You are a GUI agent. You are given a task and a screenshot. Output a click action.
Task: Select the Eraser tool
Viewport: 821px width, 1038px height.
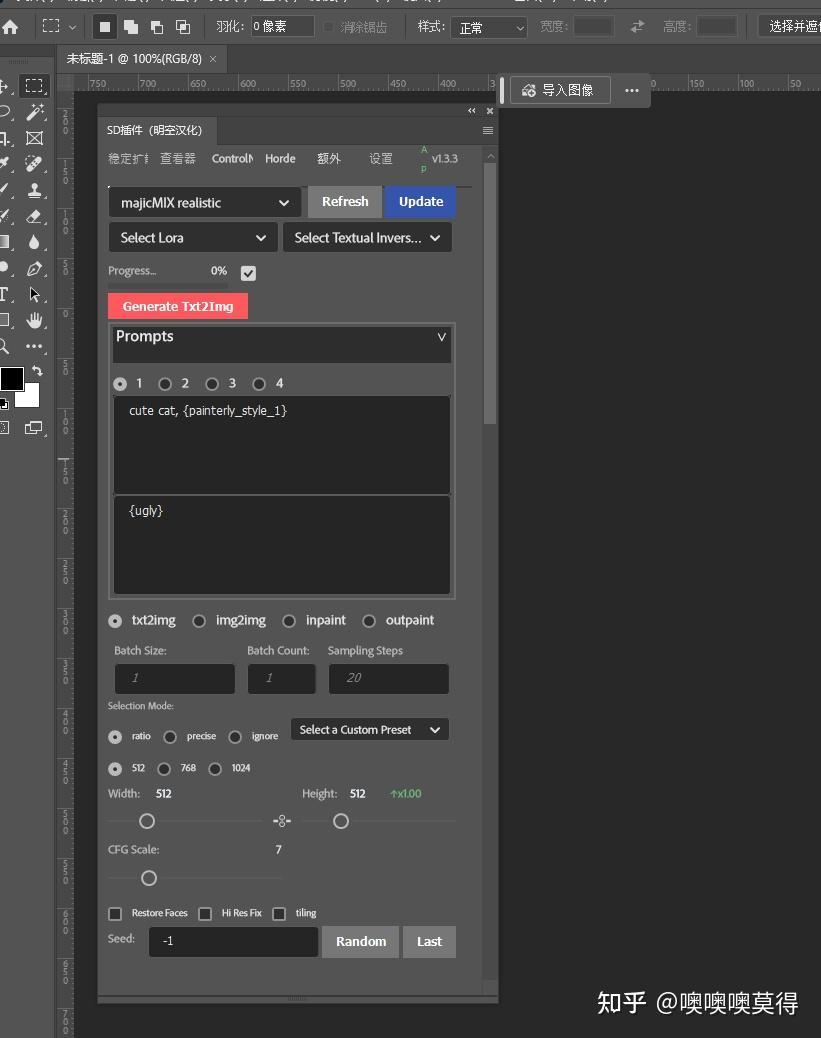[35, 217]
